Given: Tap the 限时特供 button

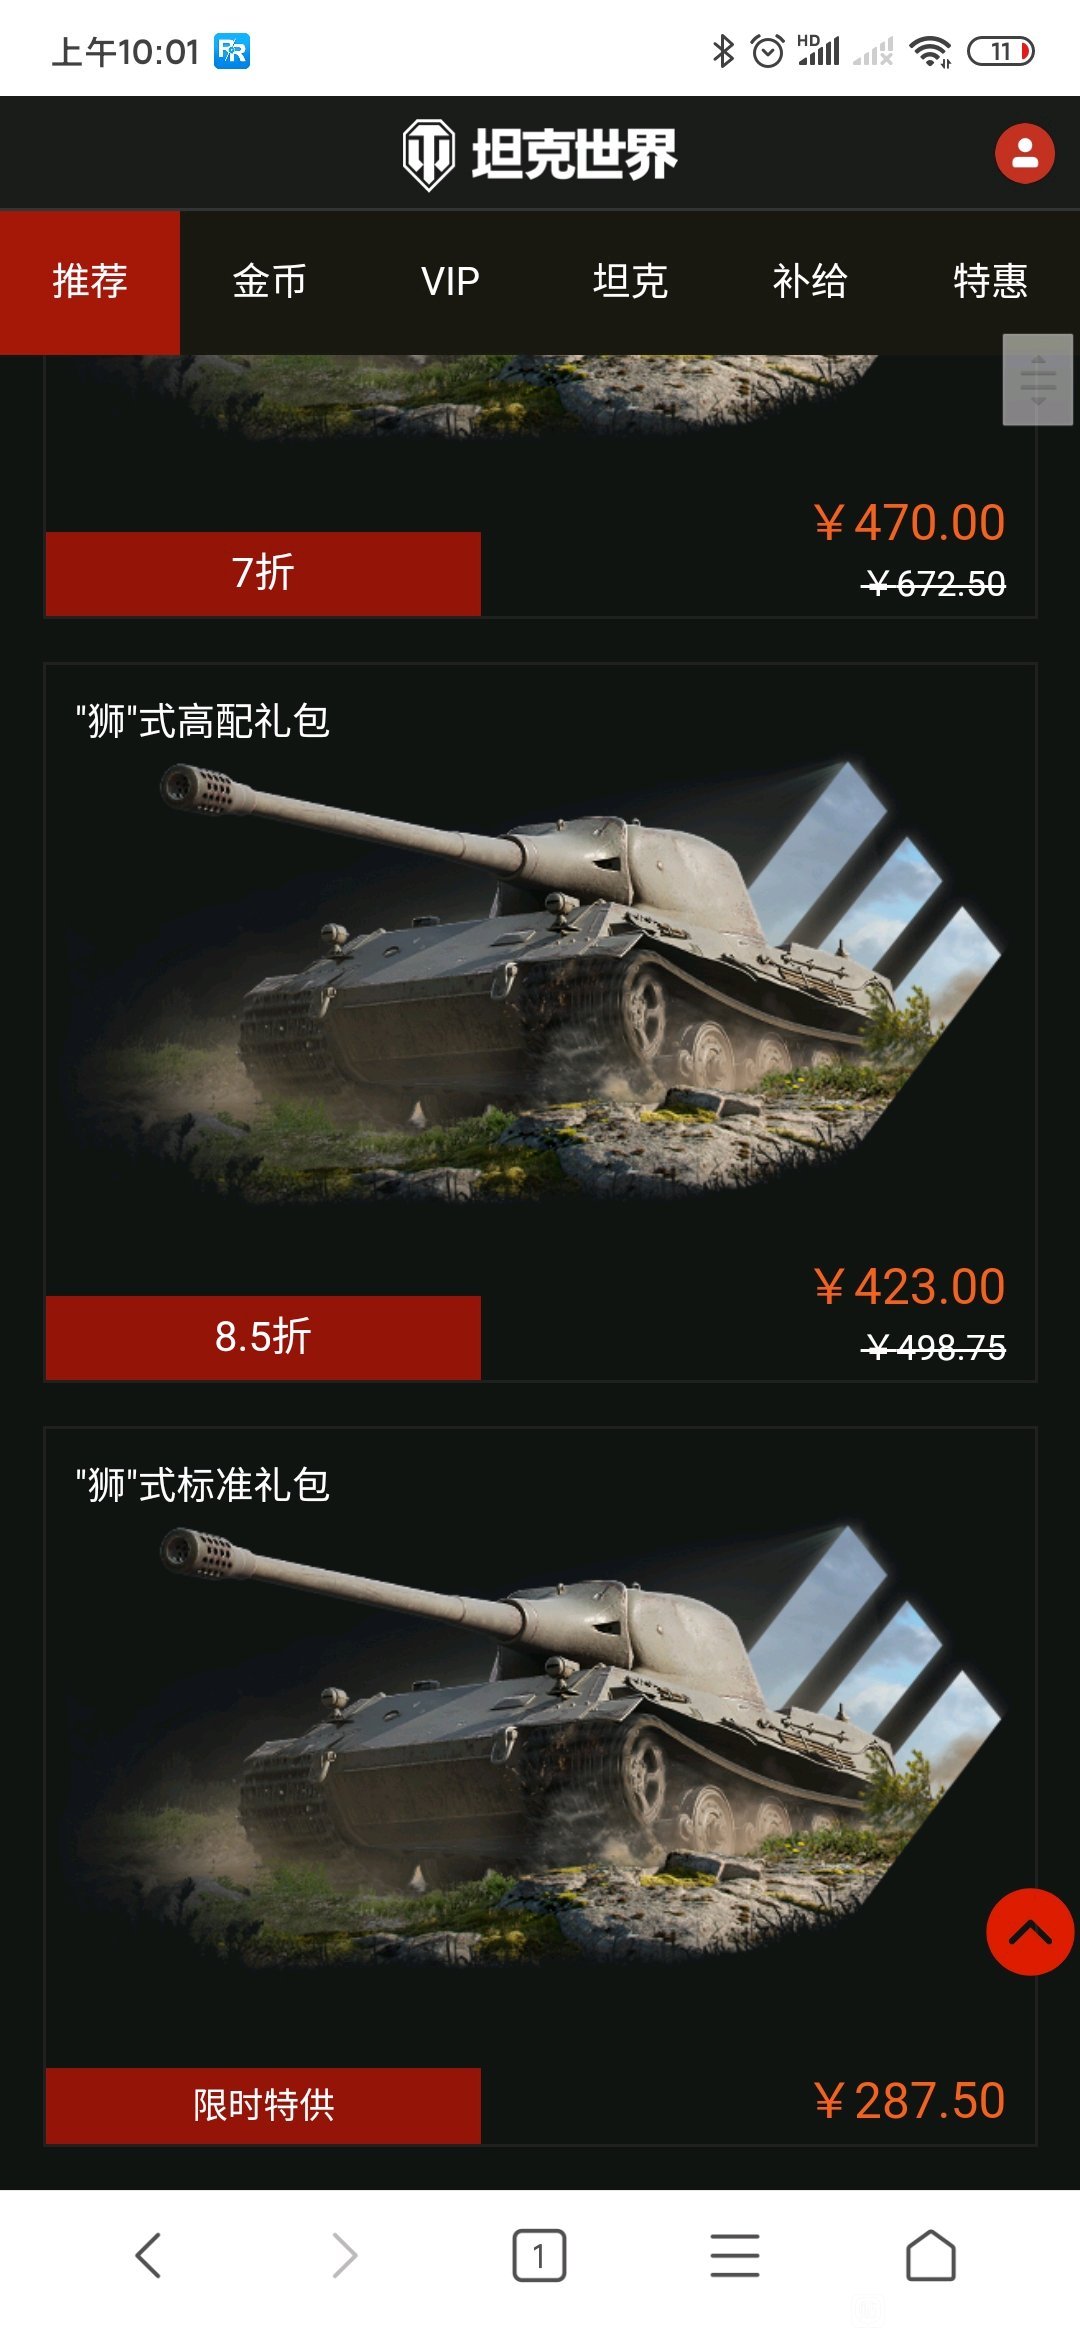Looking at the screenshot, I should [x=263, y=2105].
